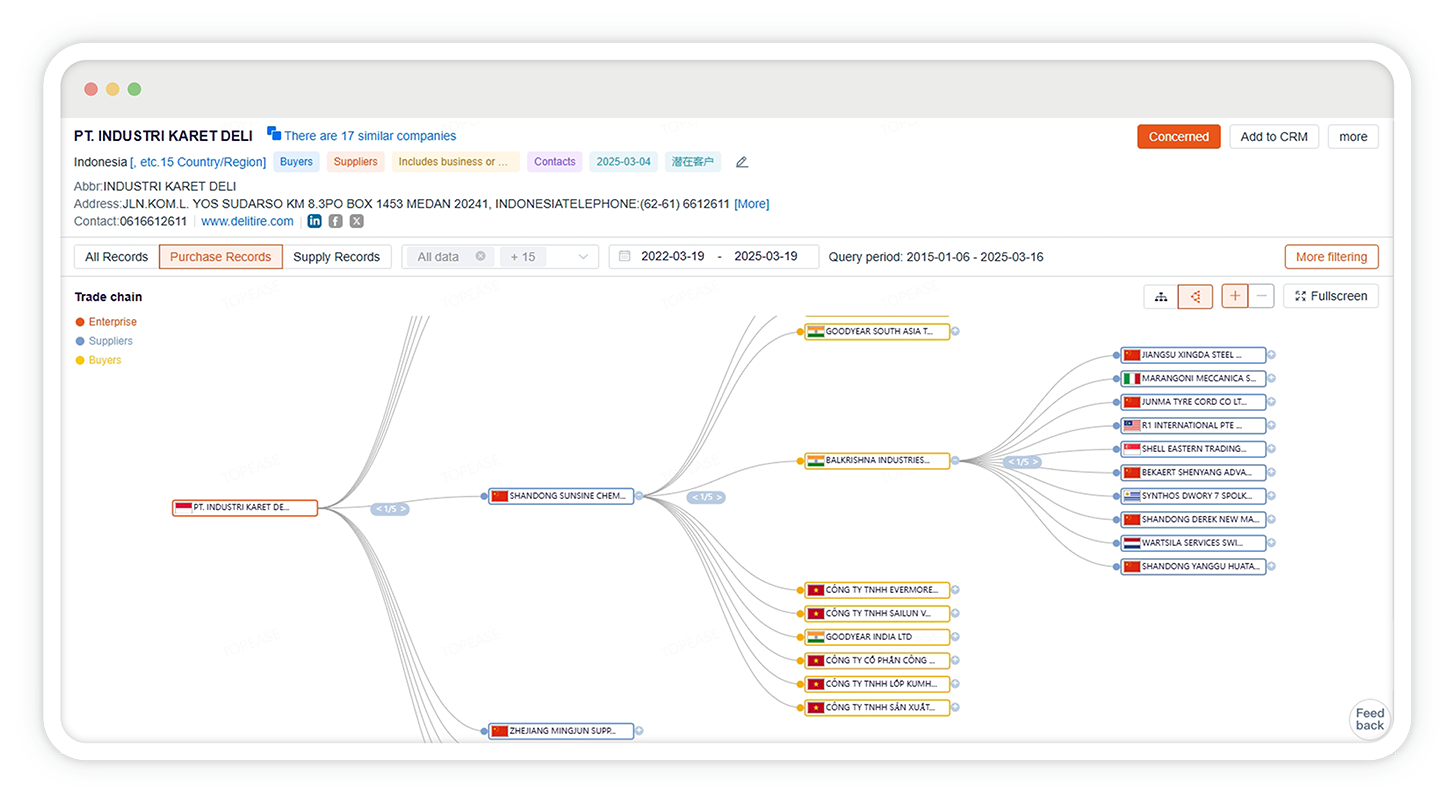Zoom in with the plus icon
The image size is (1455, 804).
pos(1235,296)
